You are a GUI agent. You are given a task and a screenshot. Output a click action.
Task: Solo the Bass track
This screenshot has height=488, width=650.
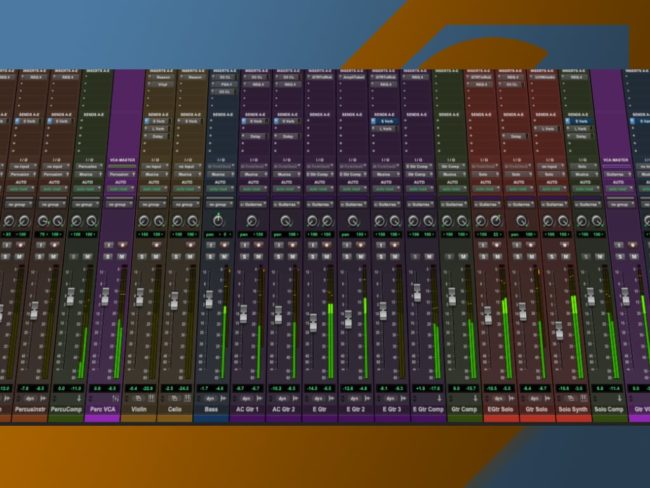point(210,257)
